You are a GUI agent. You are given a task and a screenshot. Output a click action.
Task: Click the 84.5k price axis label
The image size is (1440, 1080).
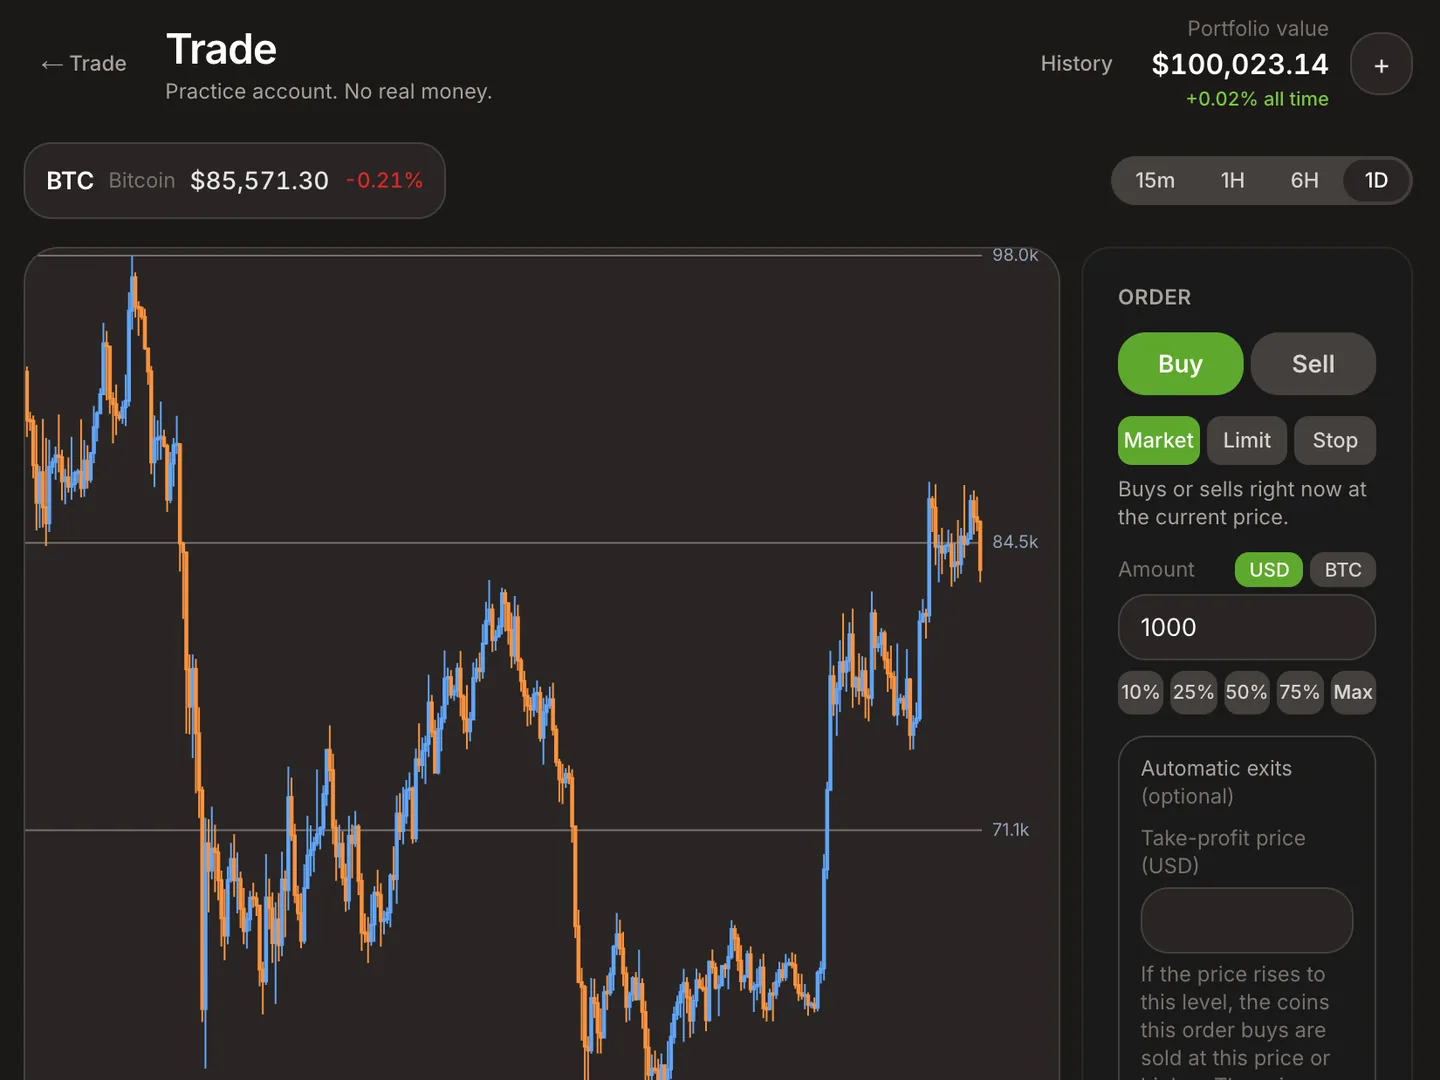(x=1015, y=542)
